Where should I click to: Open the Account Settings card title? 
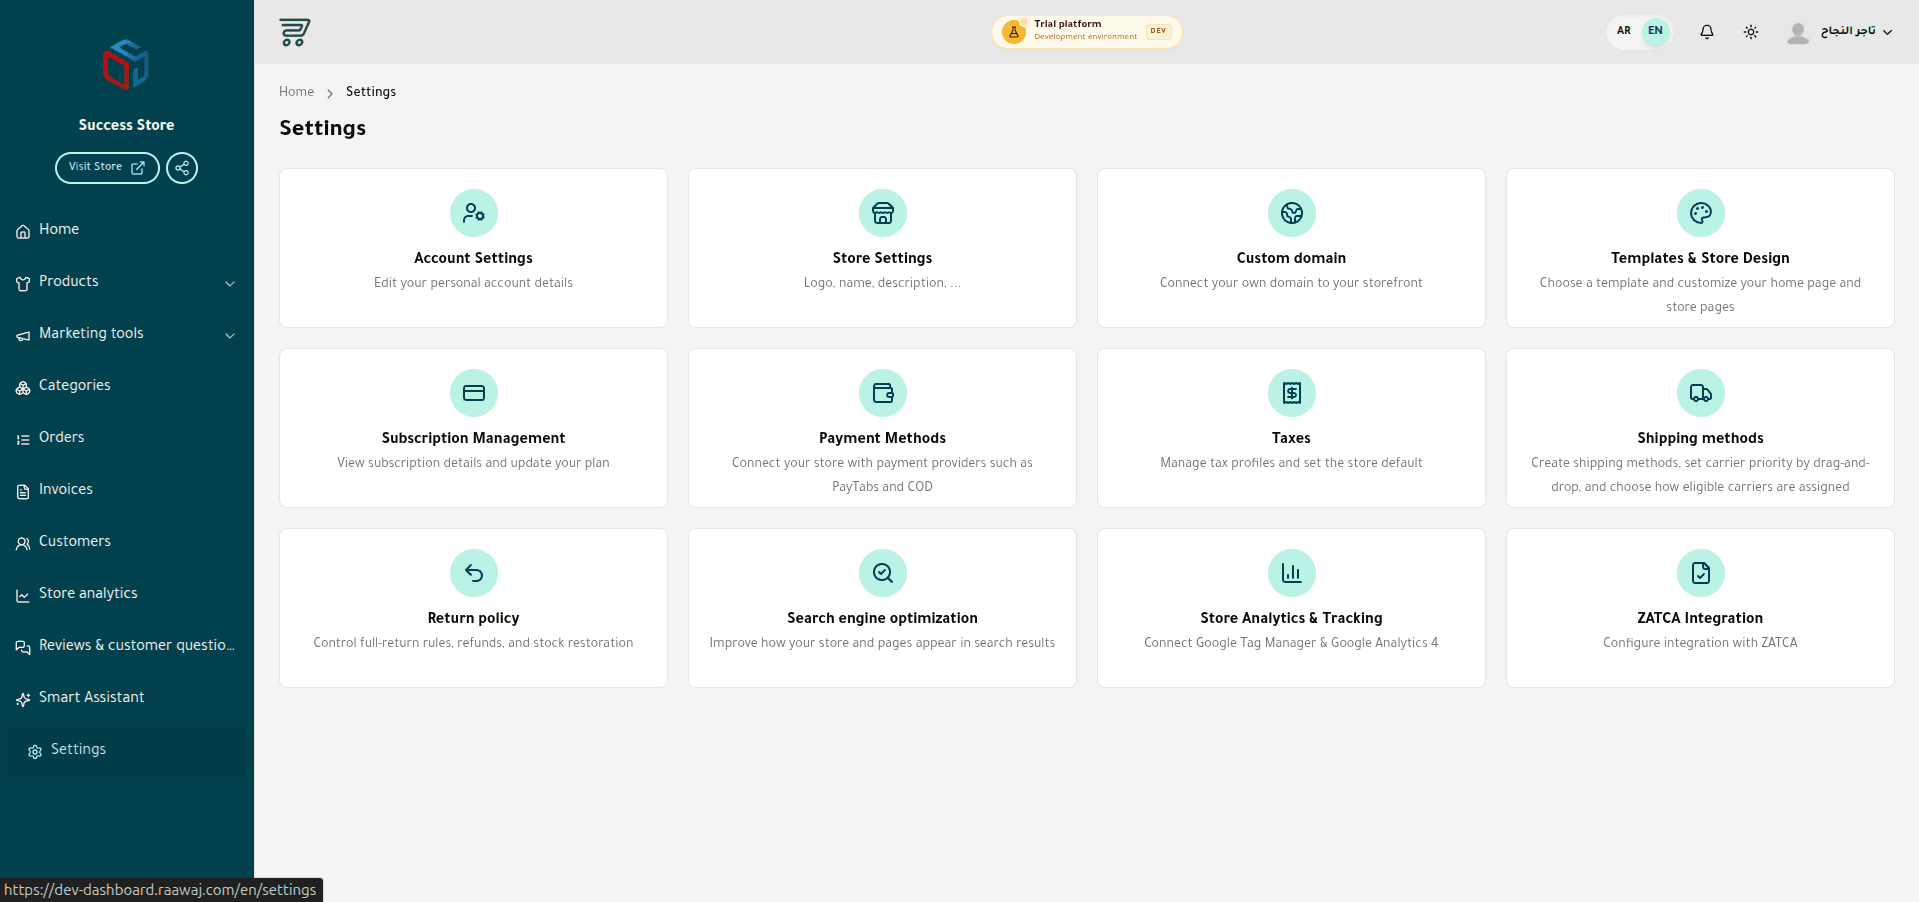click(x=473, y=258)
